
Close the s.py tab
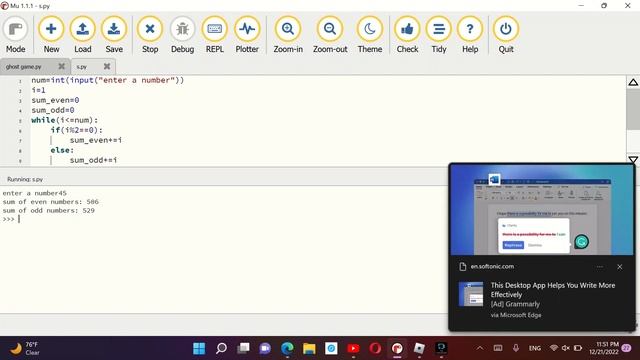point(107,66)
